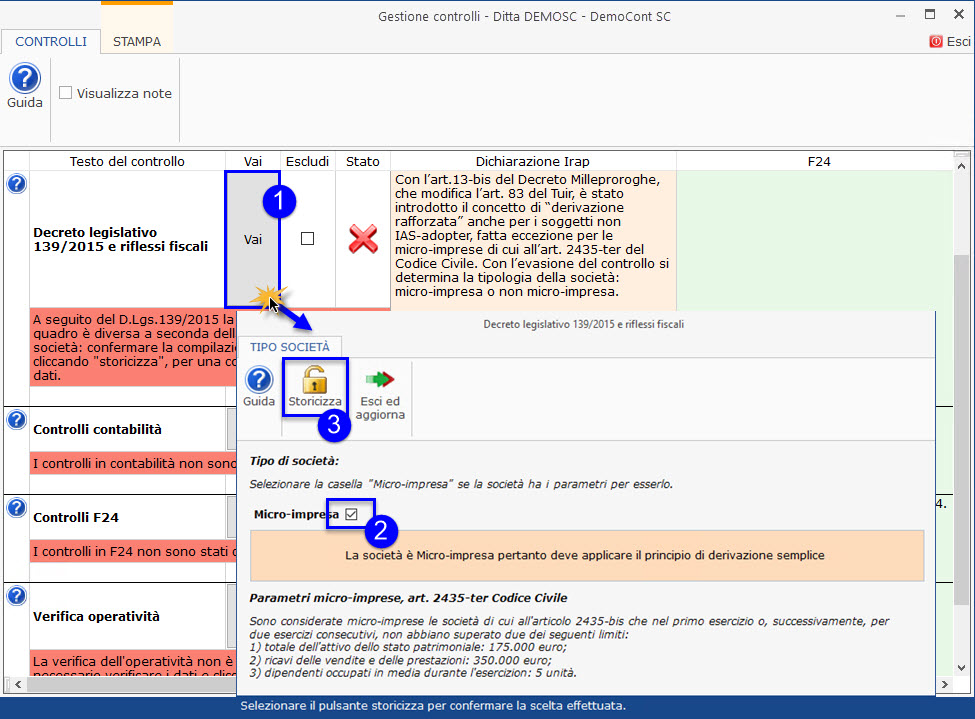975x719 pixels.
Task: Click the Dichiarazione Irap description about art.13-bis
Action: (532, 236)
